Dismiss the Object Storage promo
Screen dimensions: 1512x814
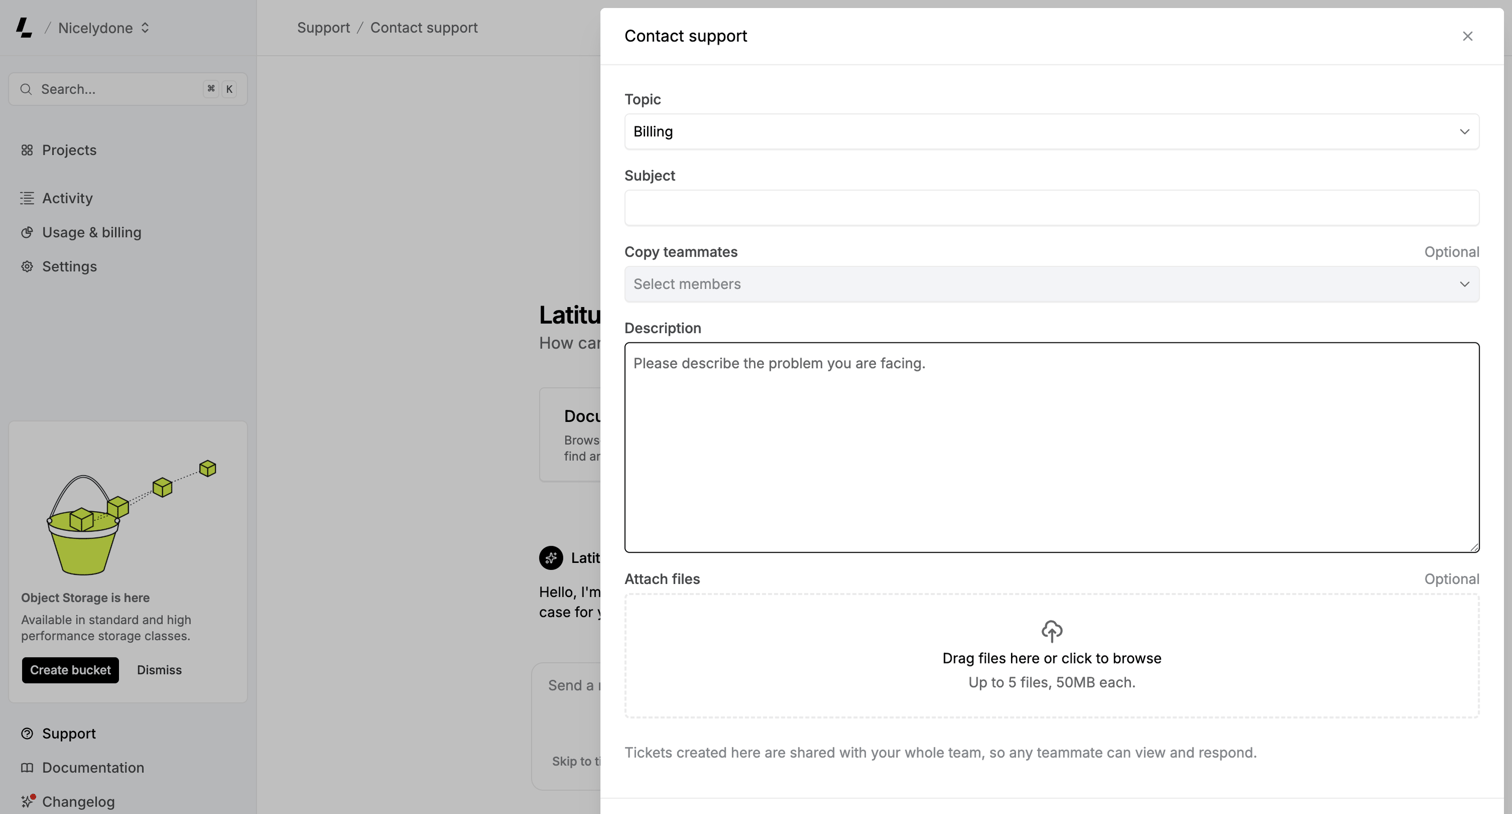[159, 670]
